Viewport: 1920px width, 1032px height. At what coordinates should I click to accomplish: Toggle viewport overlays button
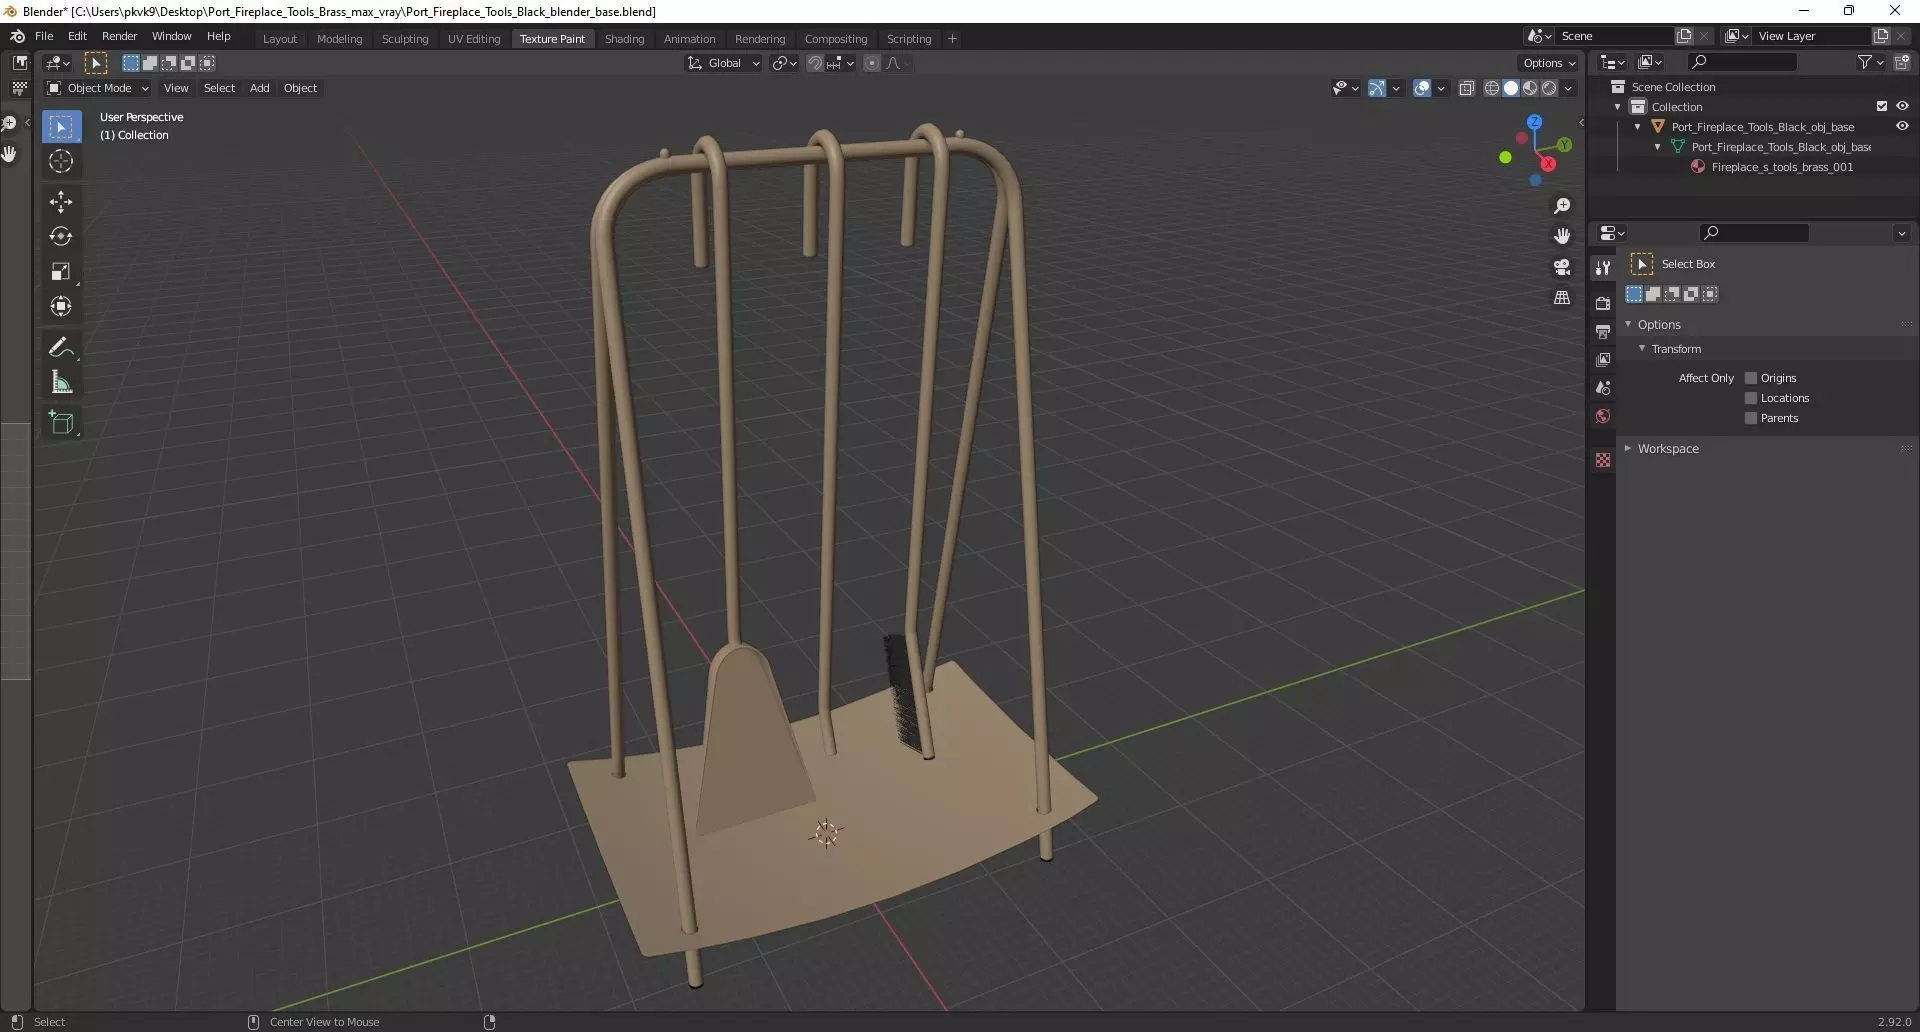click(x=1422, y=88)
